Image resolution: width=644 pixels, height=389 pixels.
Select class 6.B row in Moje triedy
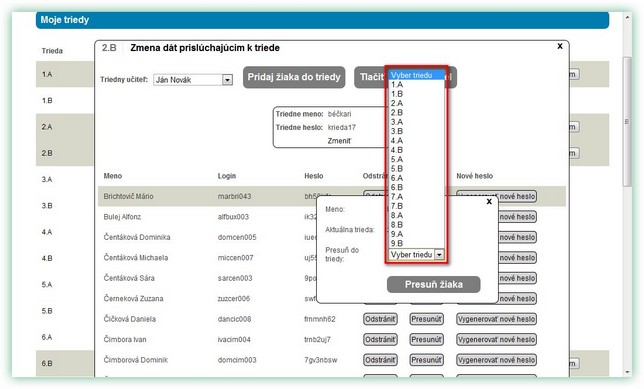(65, 363)
